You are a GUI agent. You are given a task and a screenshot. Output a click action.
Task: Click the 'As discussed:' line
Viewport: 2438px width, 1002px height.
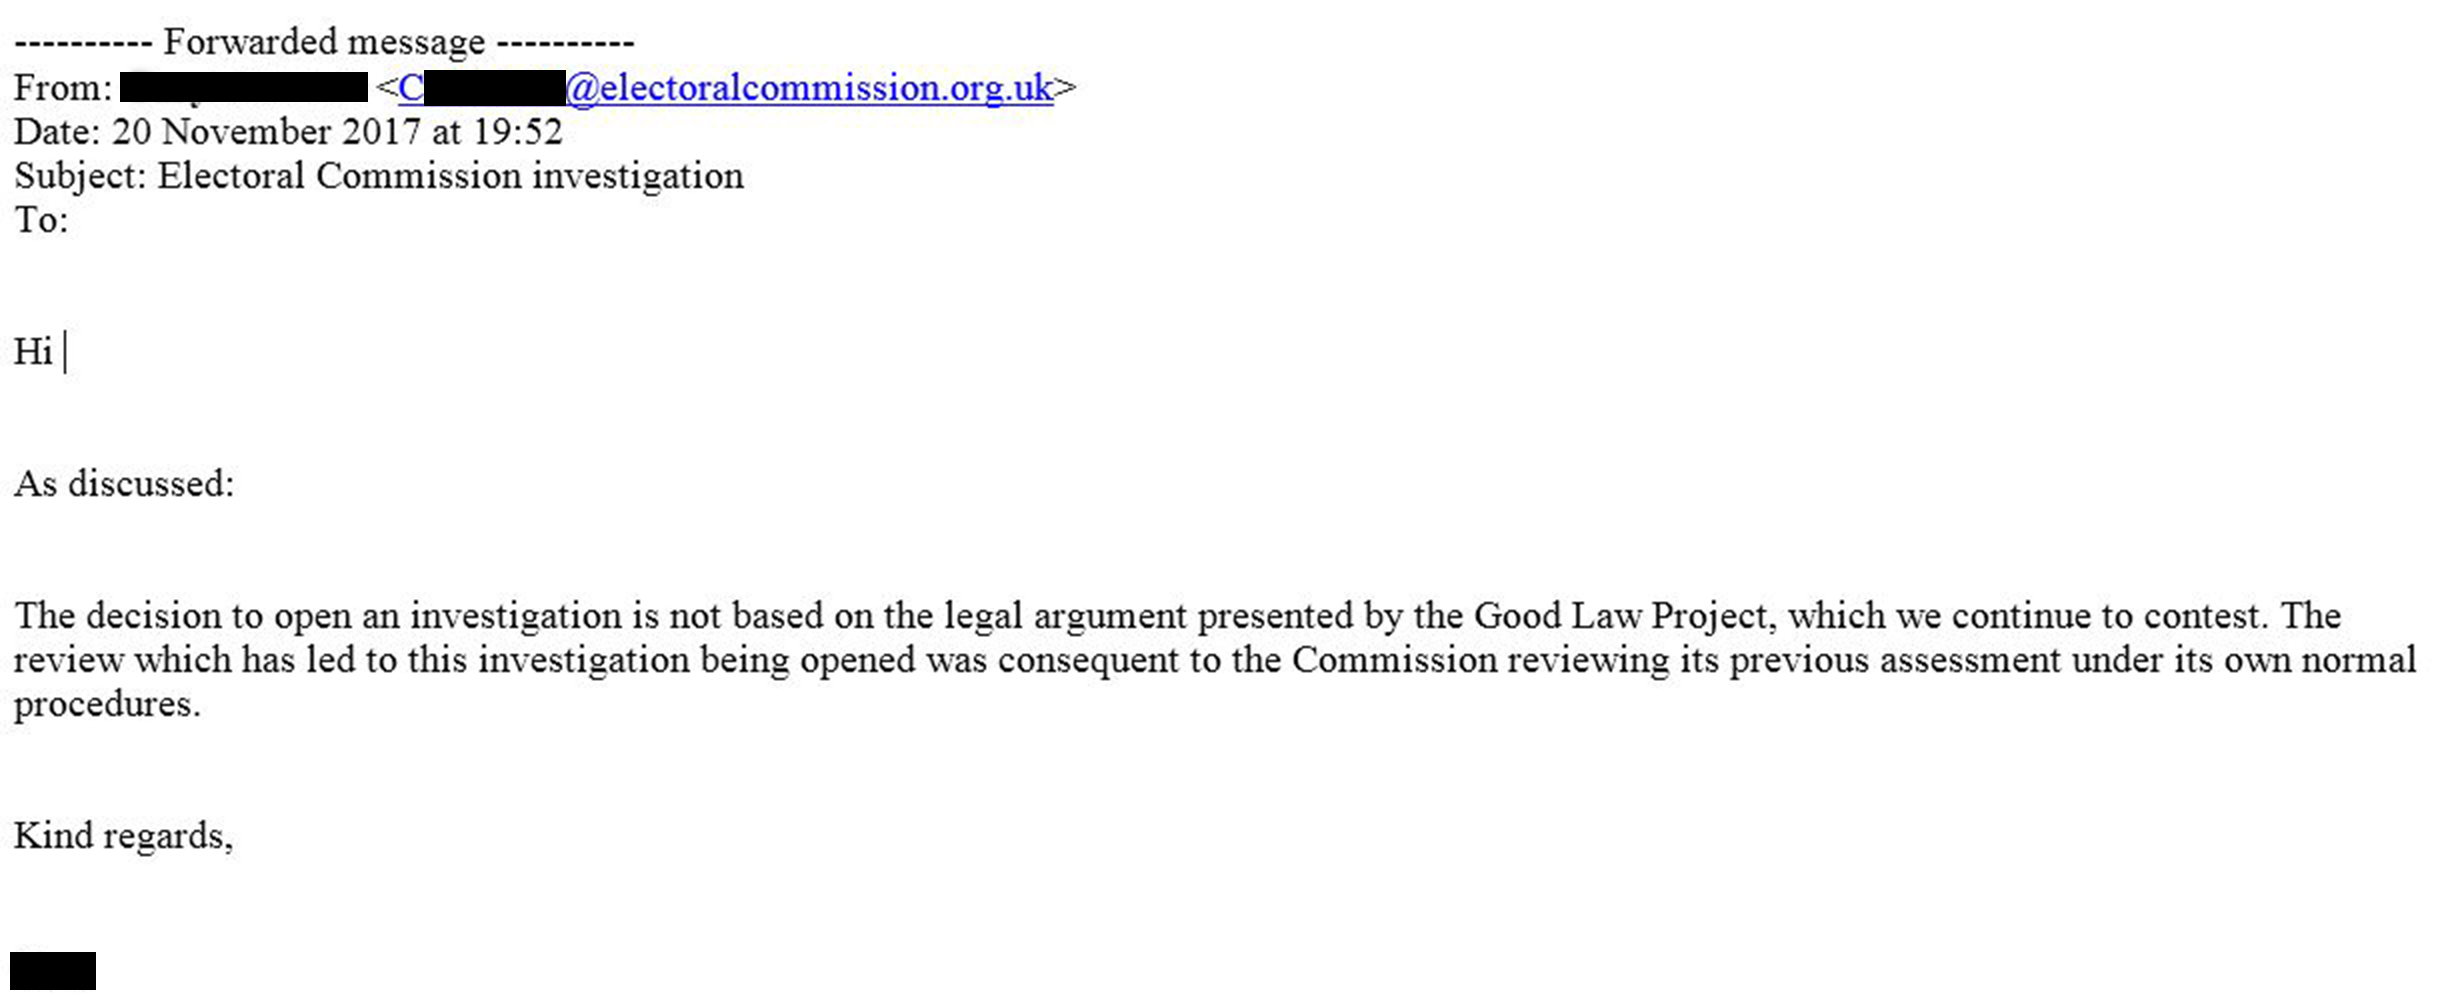124,484
